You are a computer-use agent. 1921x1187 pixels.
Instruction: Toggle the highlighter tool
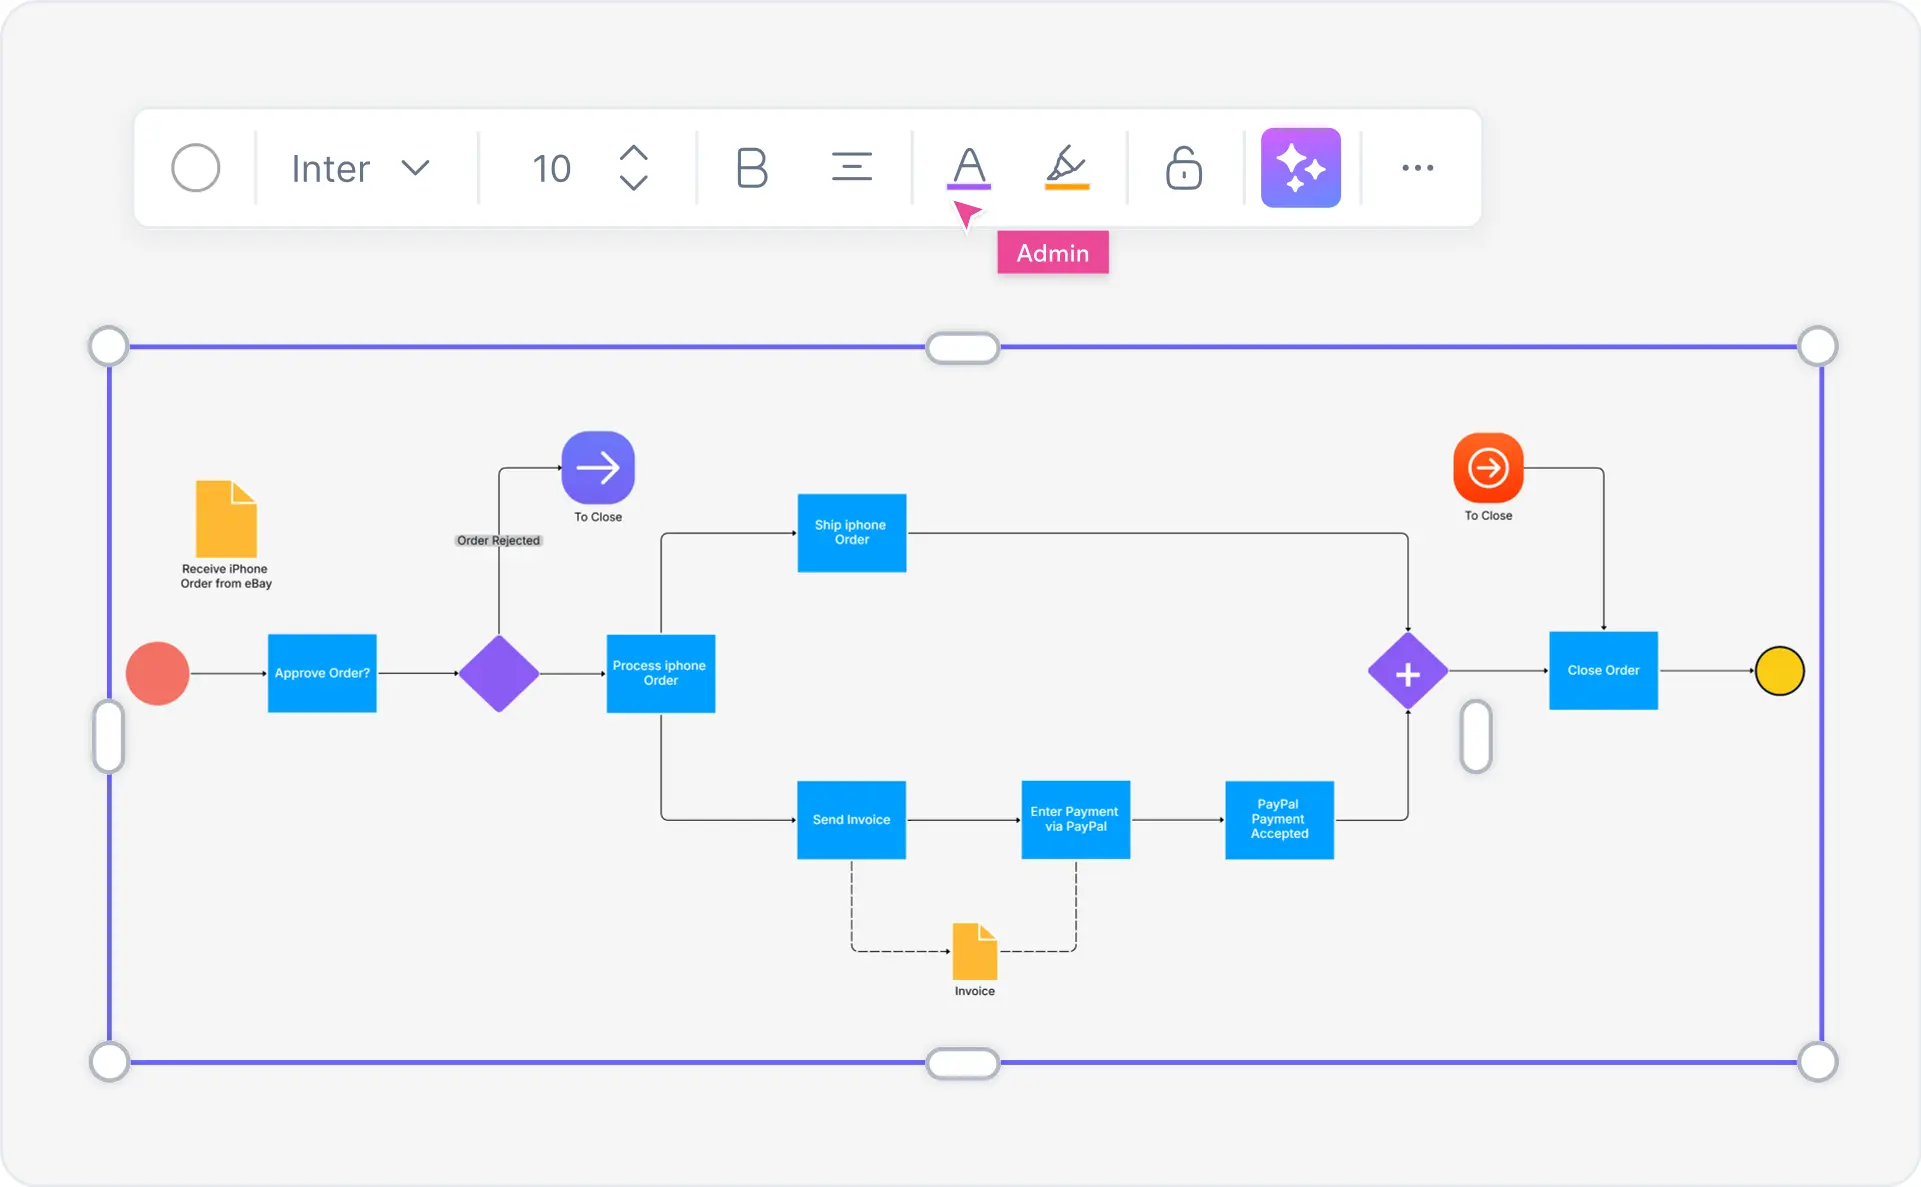pyautogui.click(x=1066, y=167)
